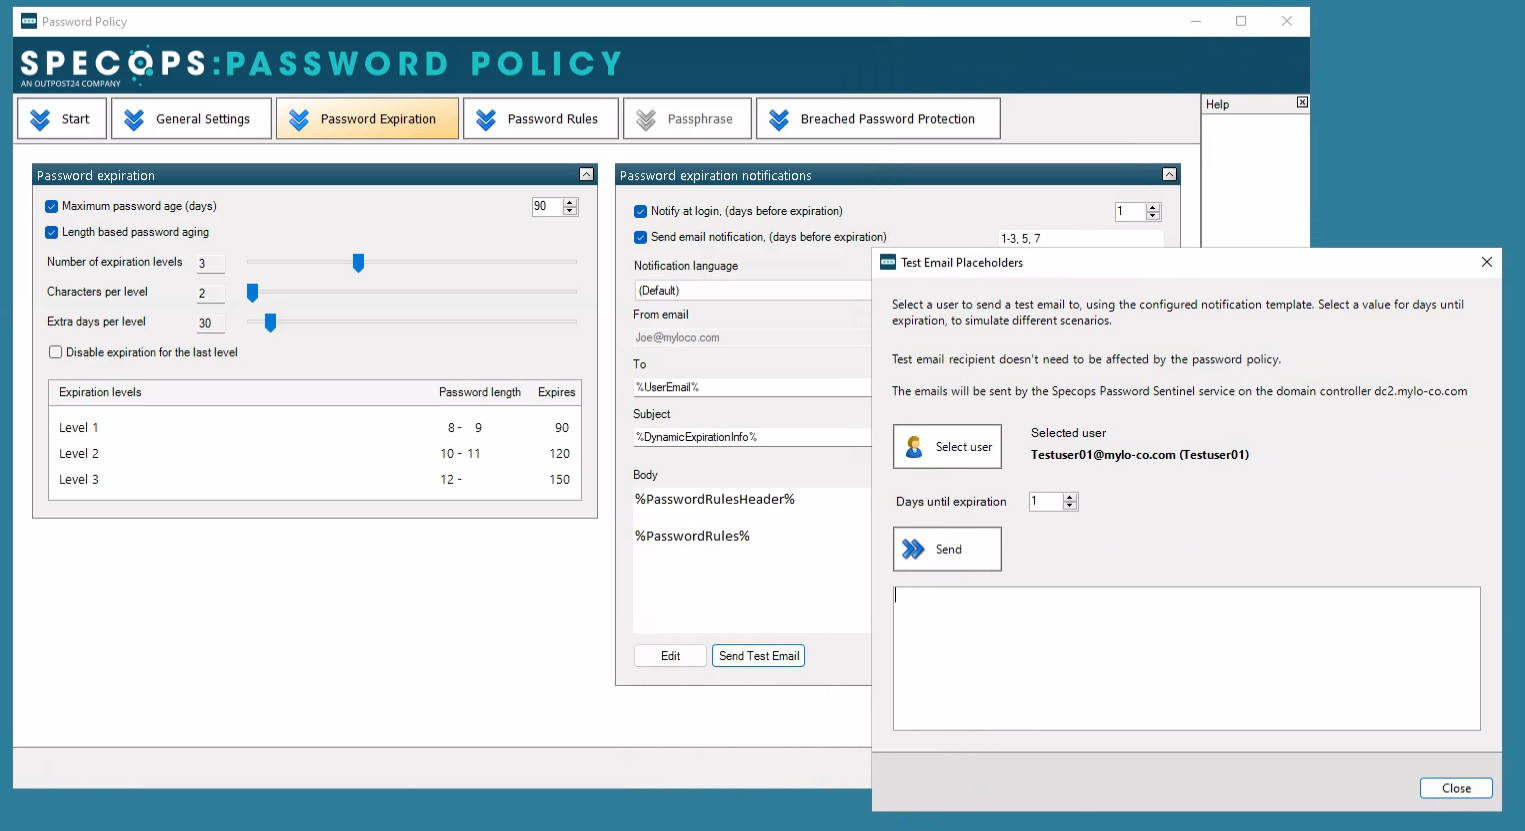Click the double-arrow icon on Send button
The image size is (1525, 831).
click(913, 549)
